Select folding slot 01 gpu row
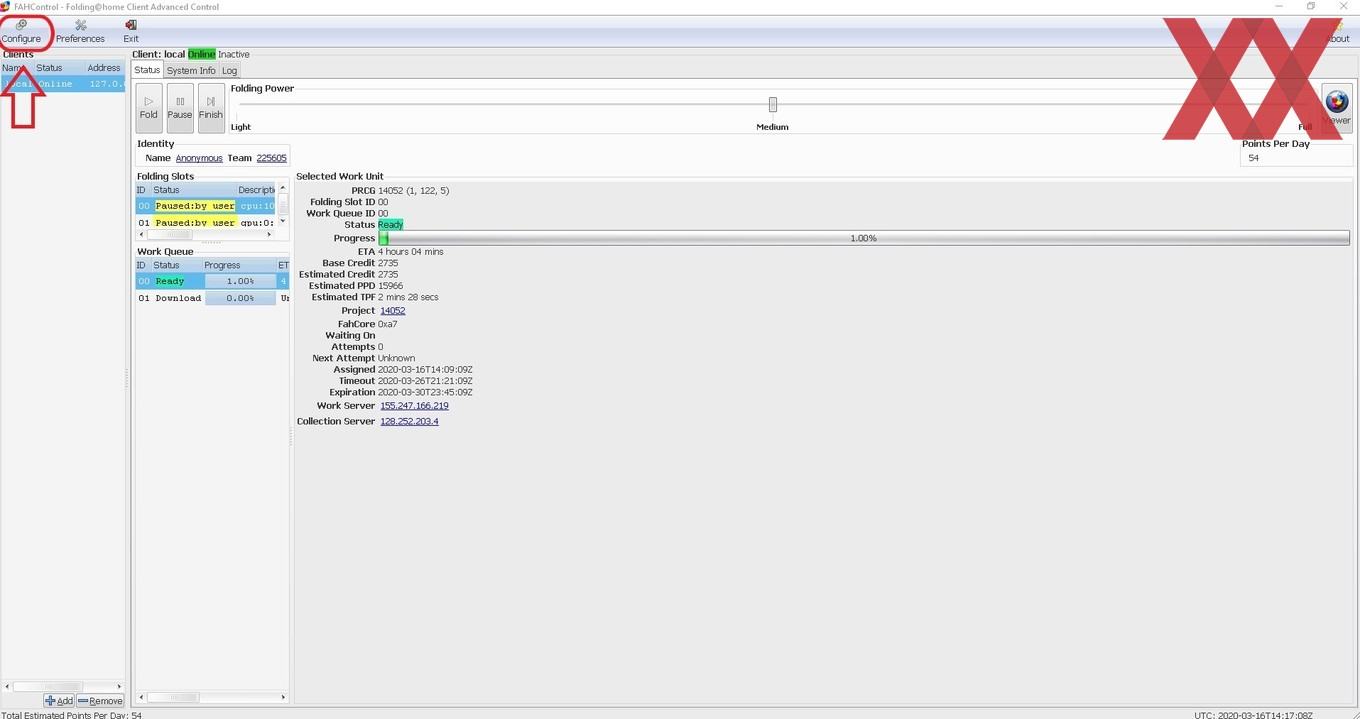Image resolution: width=1360 pixels, height=719 pixels. click(x=205, y=223)
